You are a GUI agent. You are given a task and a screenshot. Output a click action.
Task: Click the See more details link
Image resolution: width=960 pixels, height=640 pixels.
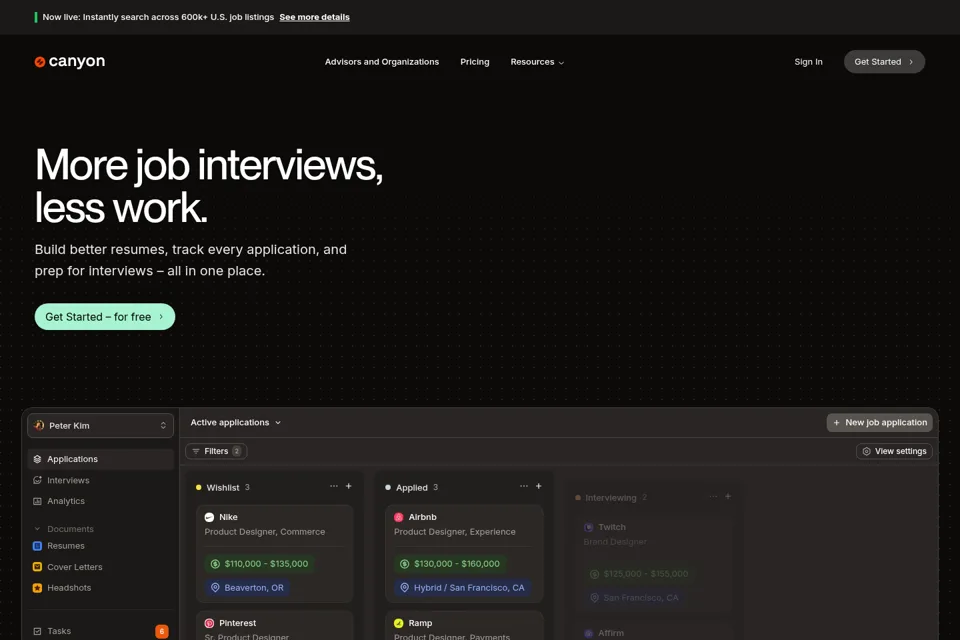click(x=314, y=17)
